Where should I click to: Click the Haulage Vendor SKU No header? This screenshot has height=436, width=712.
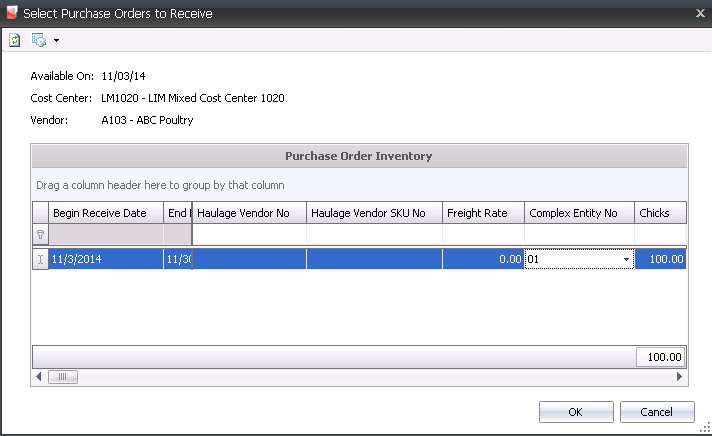pyautogui.click(x=373, y=213)
